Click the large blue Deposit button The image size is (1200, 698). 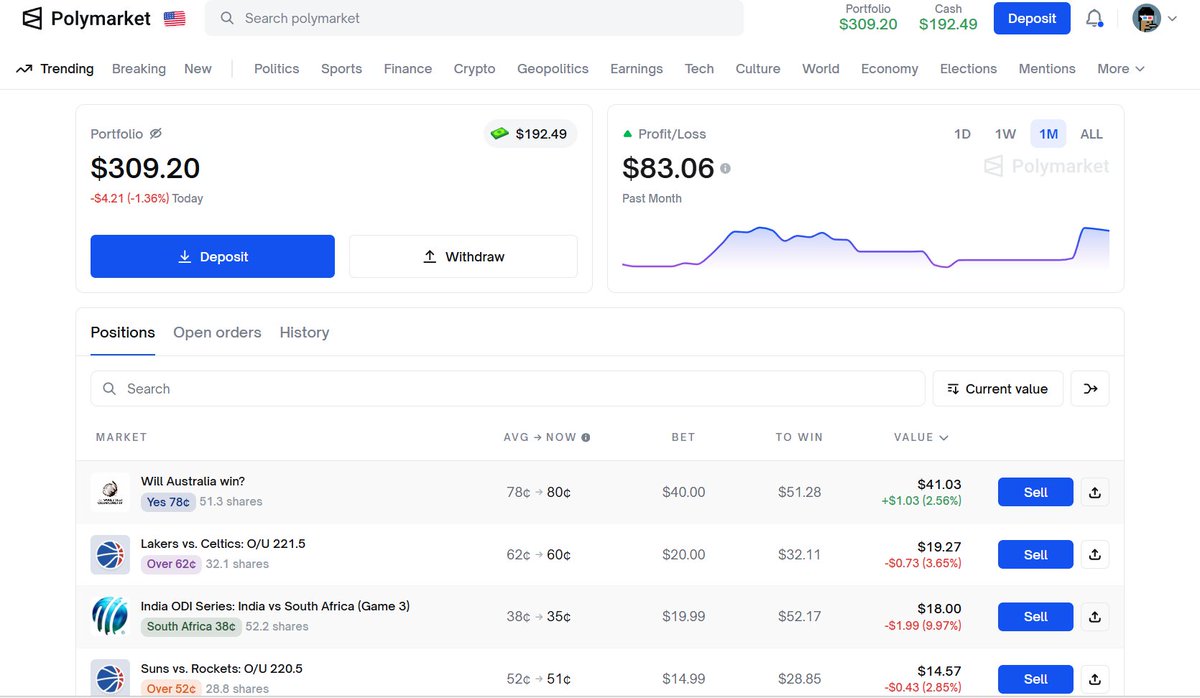pyautogui.click(x=213, y=256)
